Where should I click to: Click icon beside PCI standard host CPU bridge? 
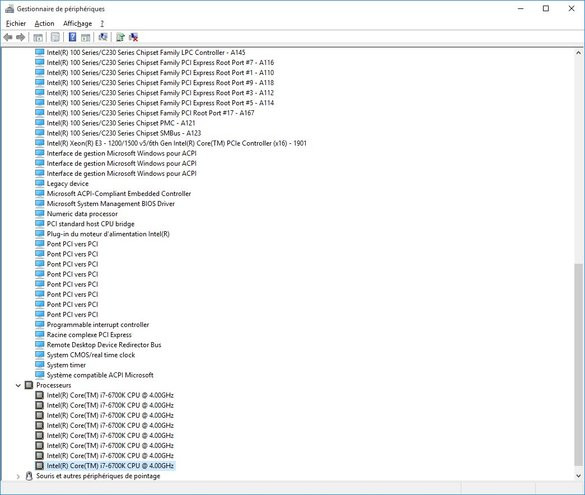40,223
